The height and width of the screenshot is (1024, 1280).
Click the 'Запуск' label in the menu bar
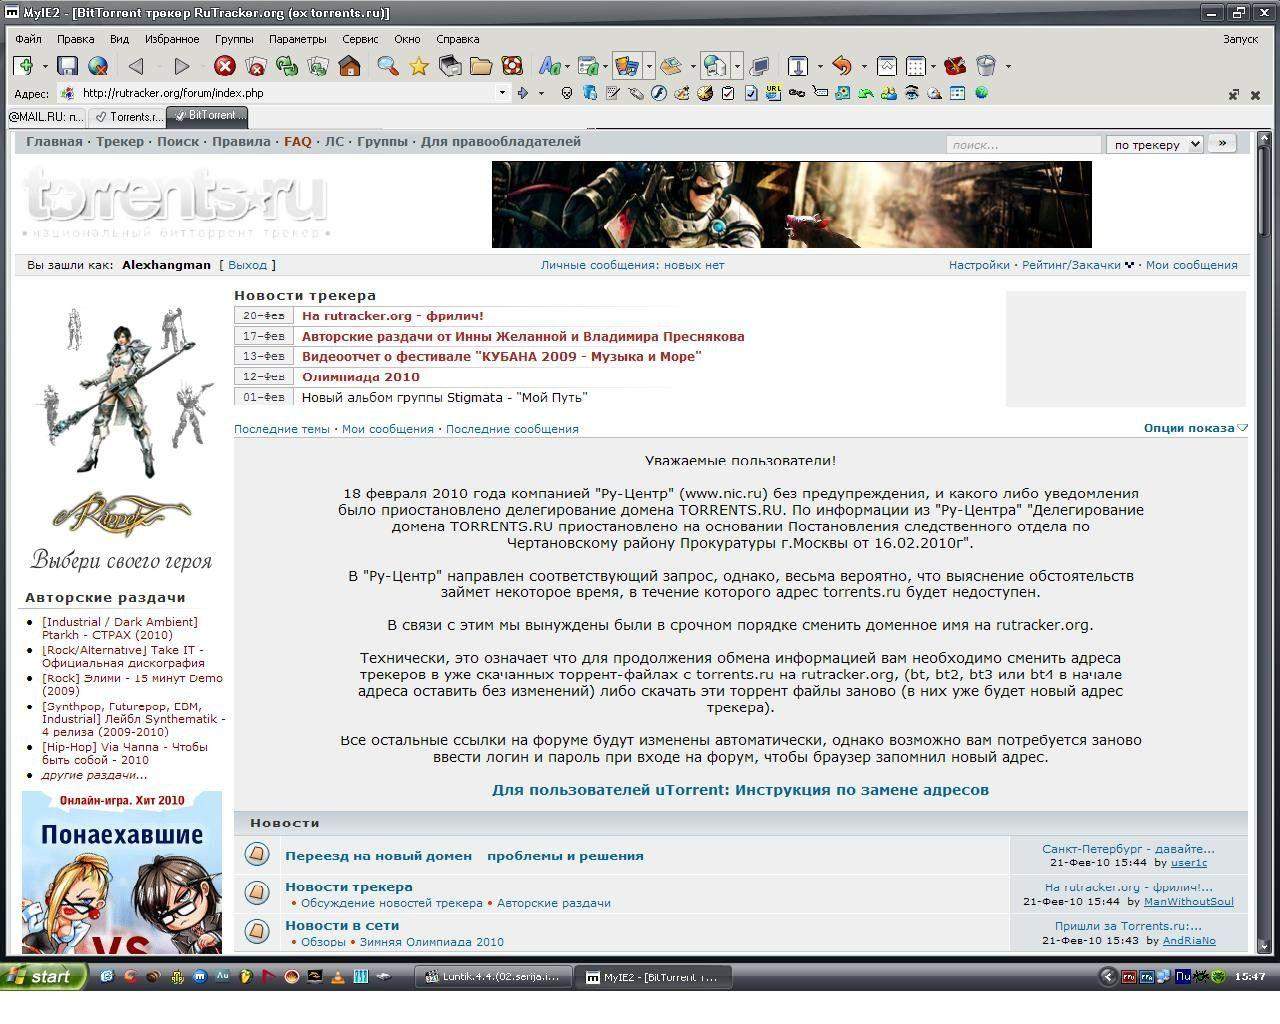click(x=1240, y=39)
